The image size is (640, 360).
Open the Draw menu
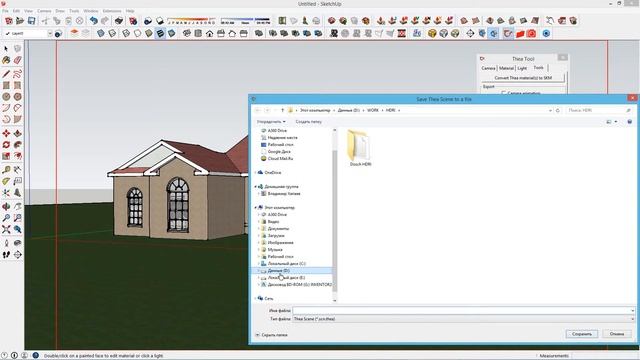pyautogui.click(x=60, y=11)
